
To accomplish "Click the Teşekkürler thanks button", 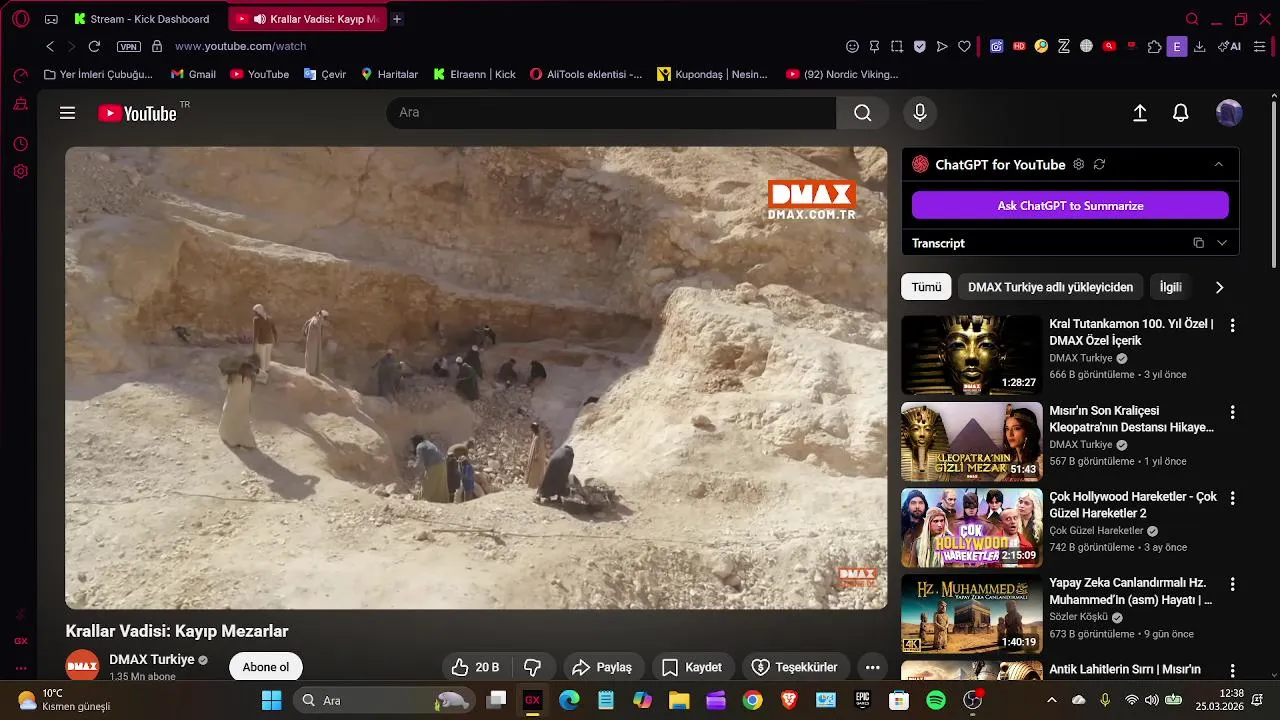I will click(795, 667).
